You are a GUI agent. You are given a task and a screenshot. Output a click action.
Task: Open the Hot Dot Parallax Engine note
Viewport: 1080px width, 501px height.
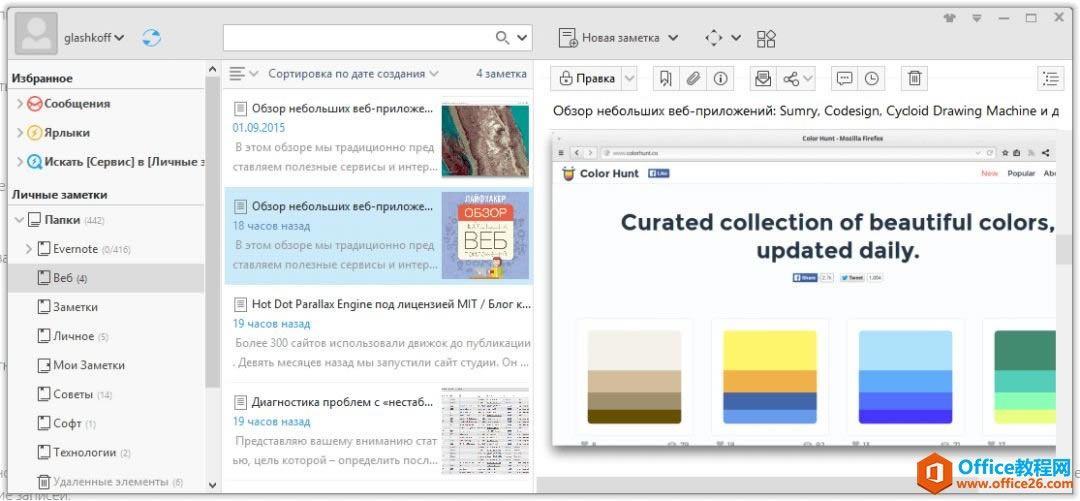click(x=378, y=334)
